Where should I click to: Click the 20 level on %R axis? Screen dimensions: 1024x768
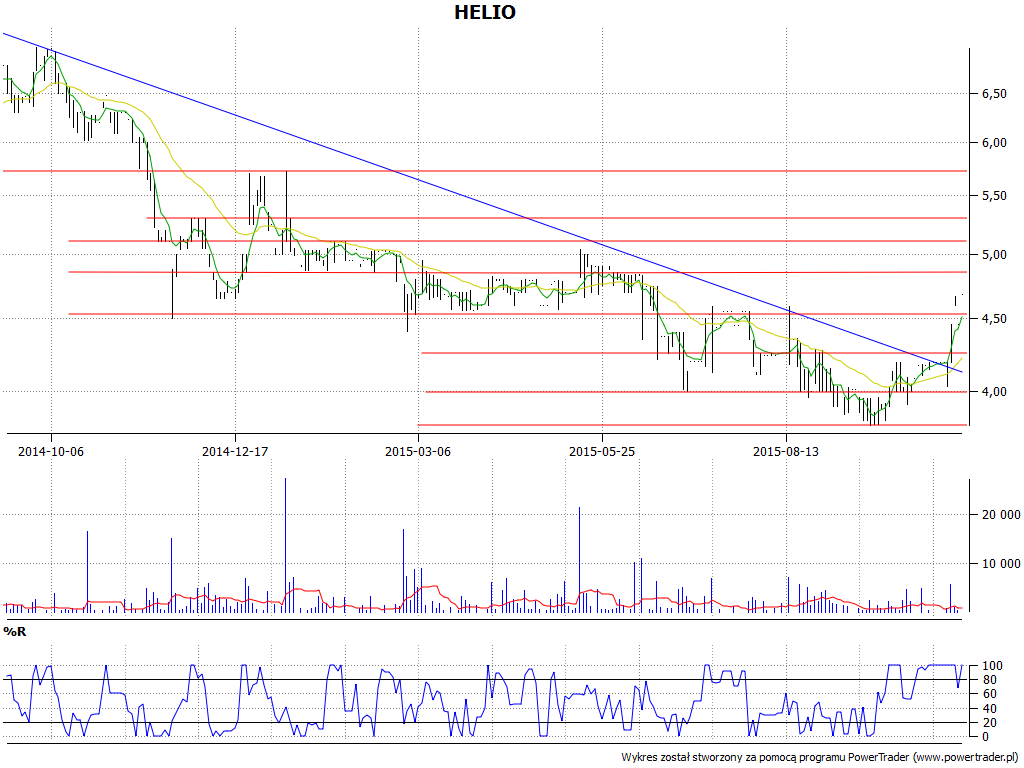[989, 723]
